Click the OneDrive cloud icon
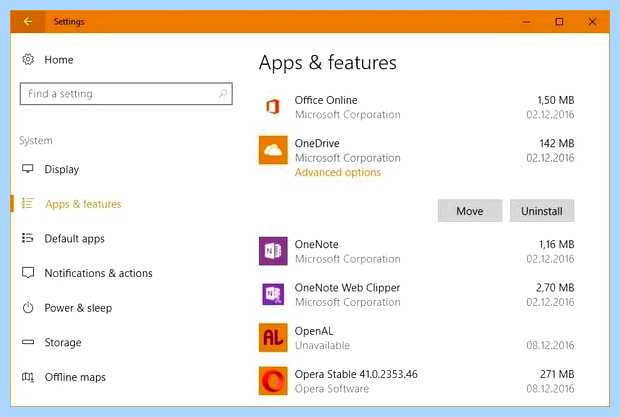Viewport: 620px width, 417px height. 273,150
